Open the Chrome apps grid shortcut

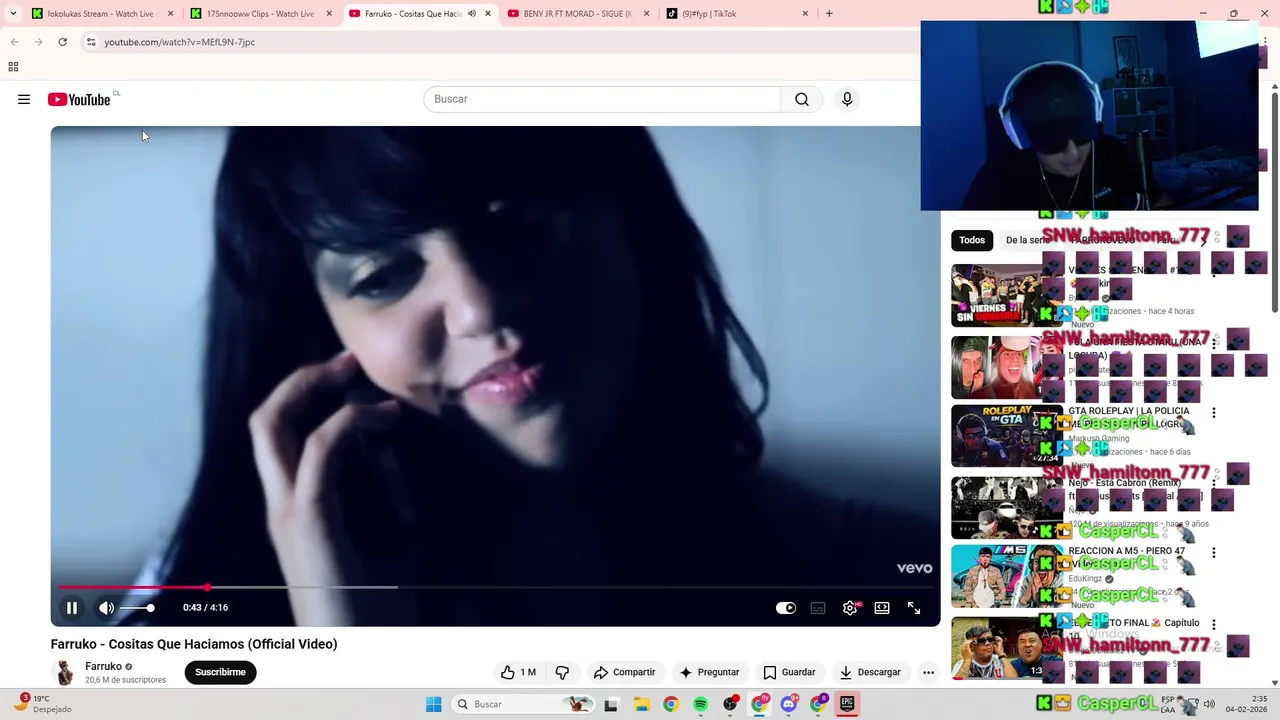[x=13, y=67]
